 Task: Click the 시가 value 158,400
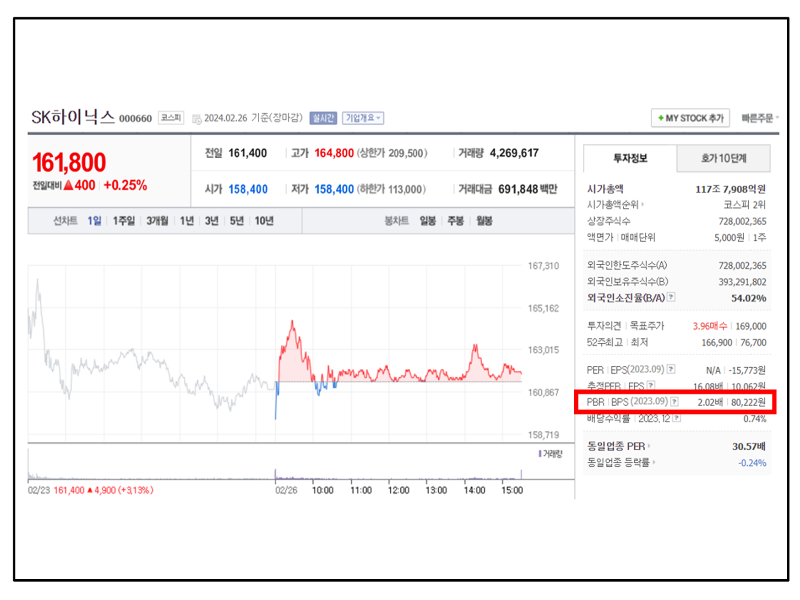click(248, 189)
